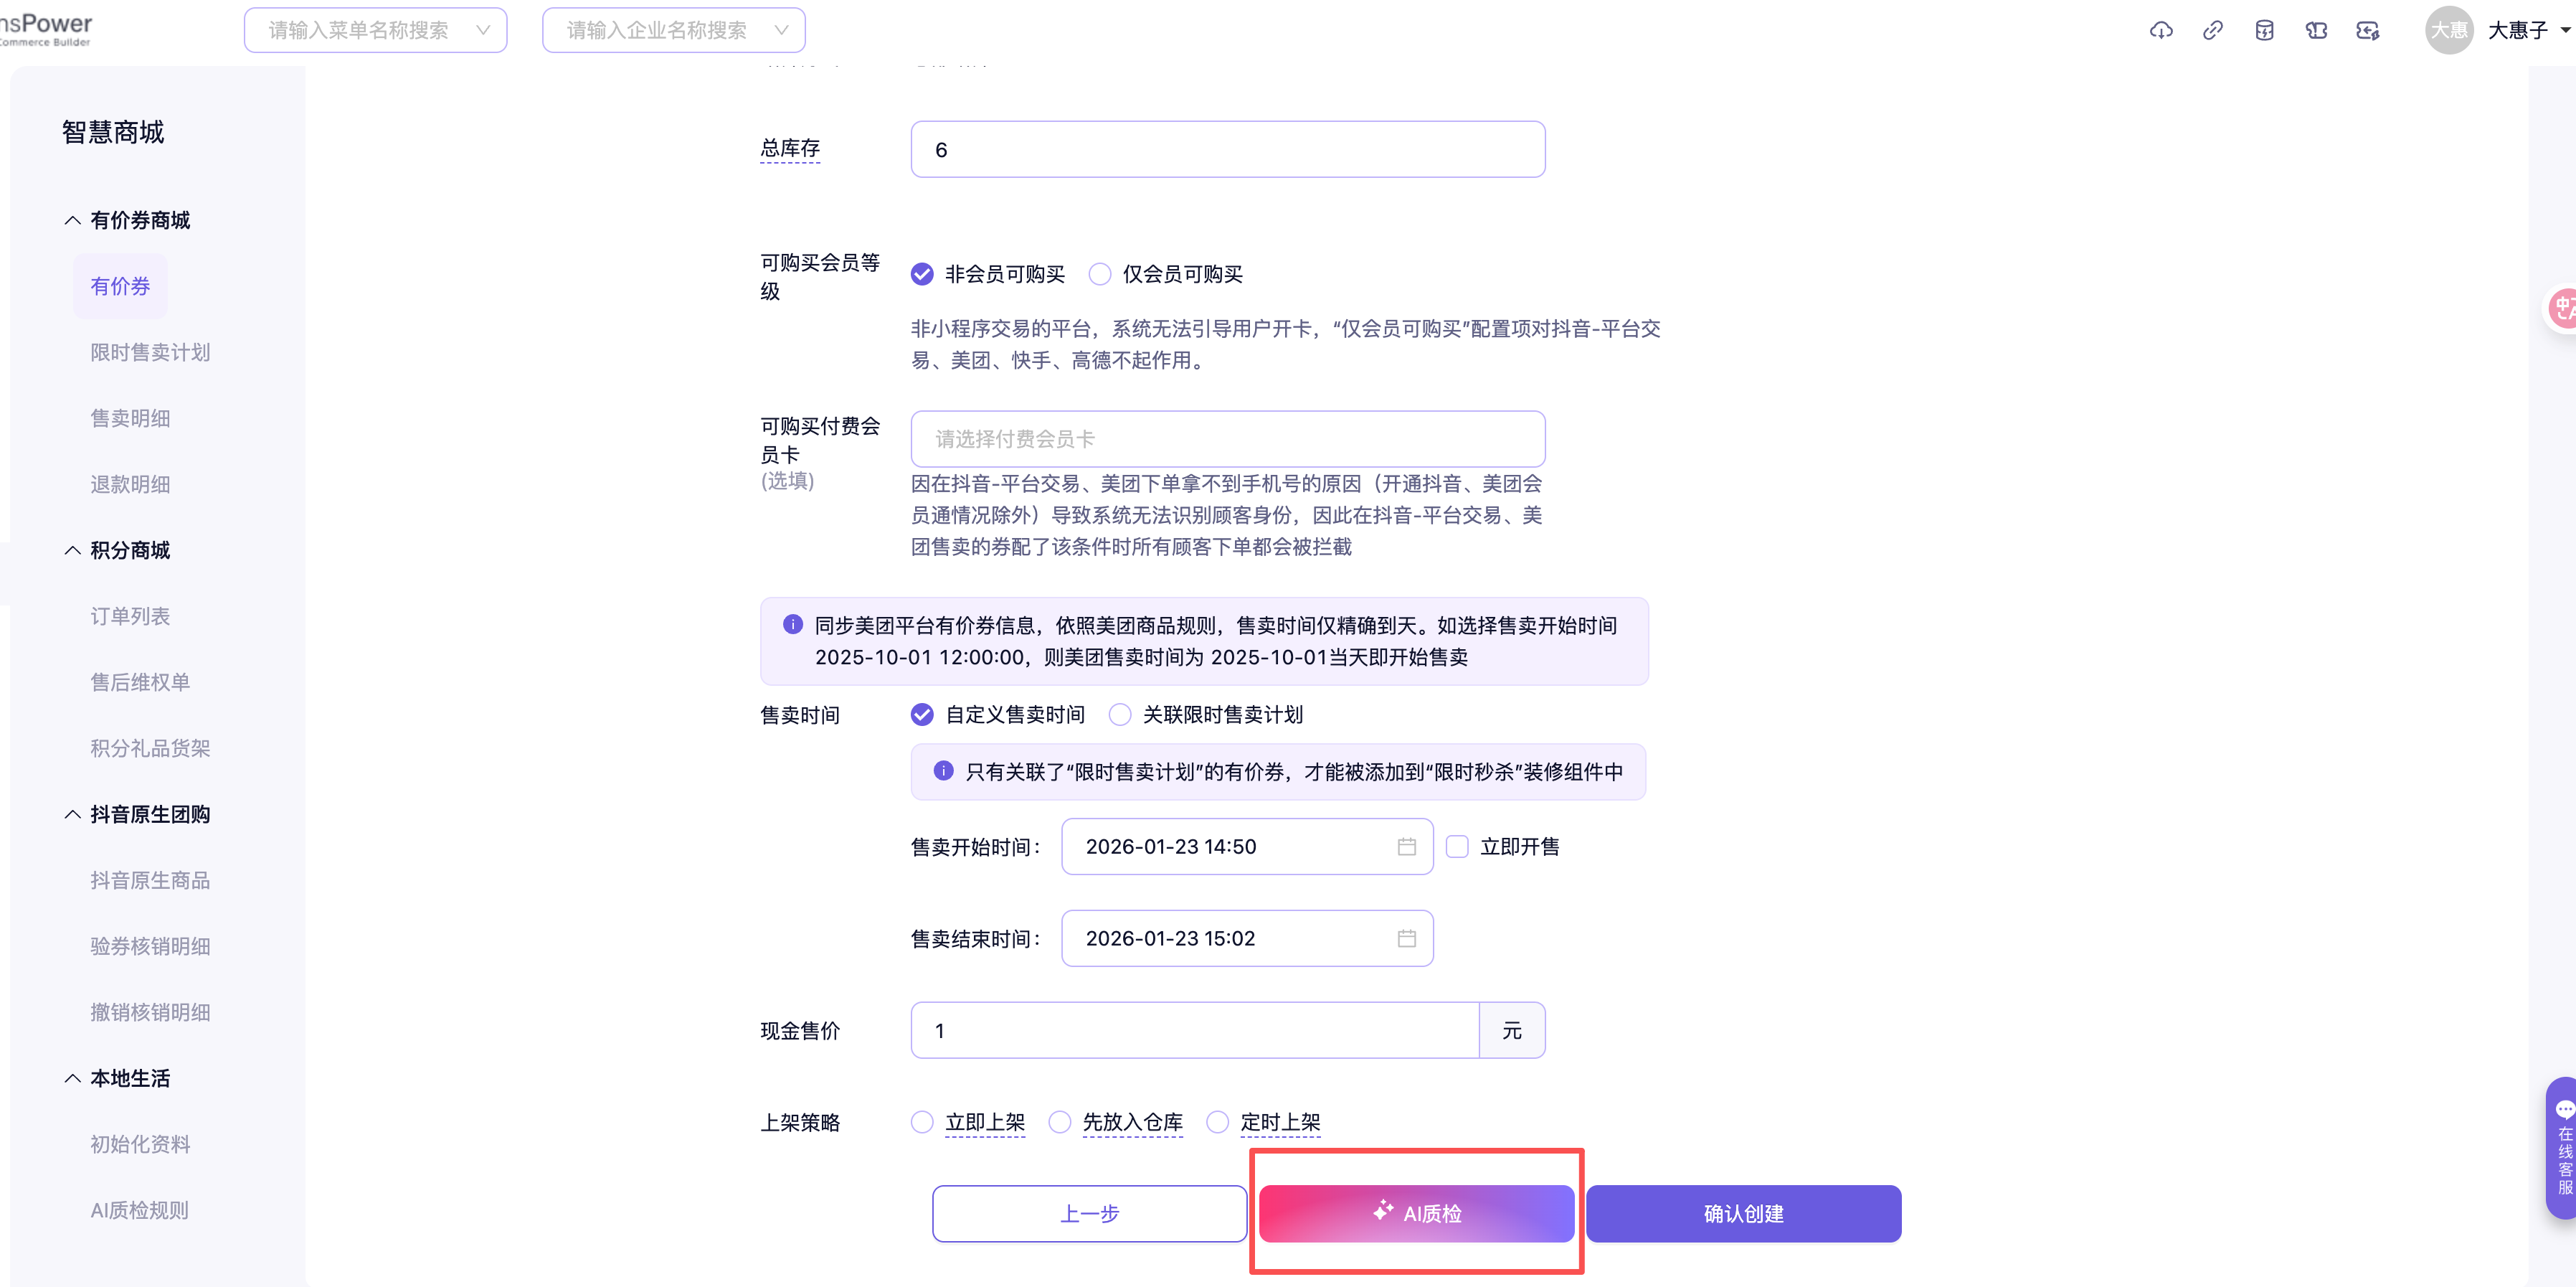
Task: Enable the 立即开售 checkbox
Action: point(1458,847)
